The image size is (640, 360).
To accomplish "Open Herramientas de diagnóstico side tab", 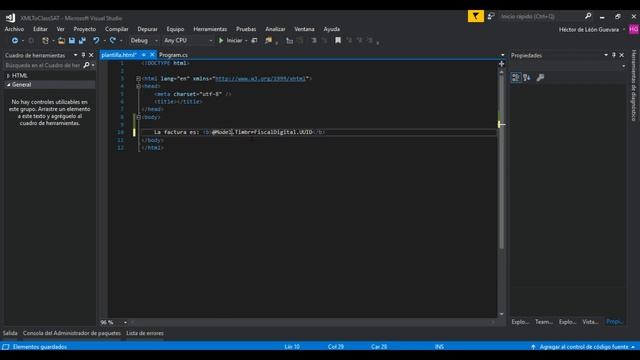I will (634, 86).
